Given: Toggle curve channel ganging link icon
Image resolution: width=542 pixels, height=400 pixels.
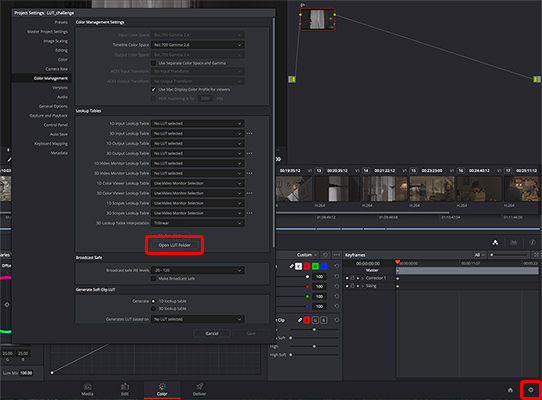Looking at the screenshot, I should tap(291, 266).
